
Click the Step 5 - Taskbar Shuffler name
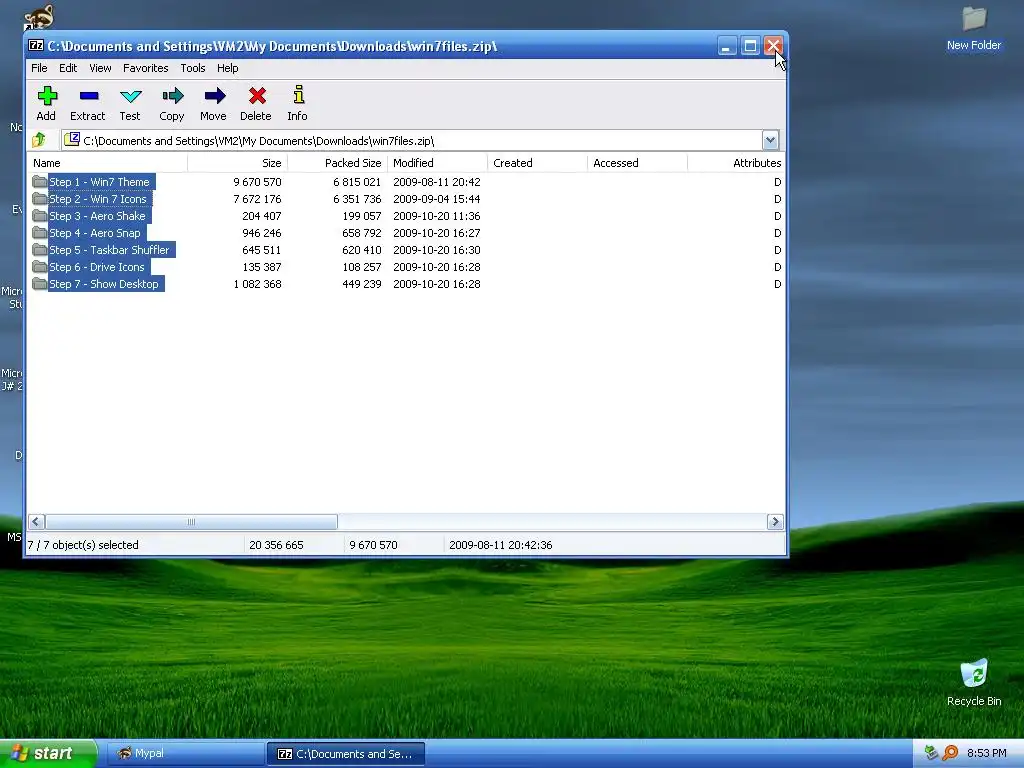point(109,250)
